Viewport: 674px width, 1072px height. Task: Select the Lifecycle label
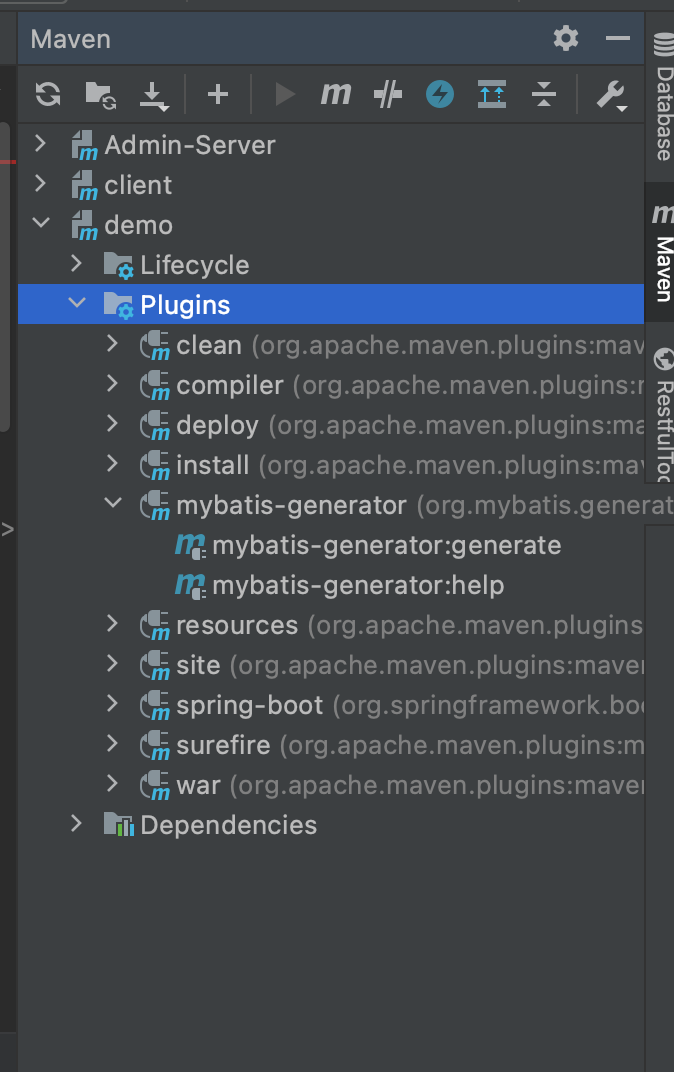[195, 265]
